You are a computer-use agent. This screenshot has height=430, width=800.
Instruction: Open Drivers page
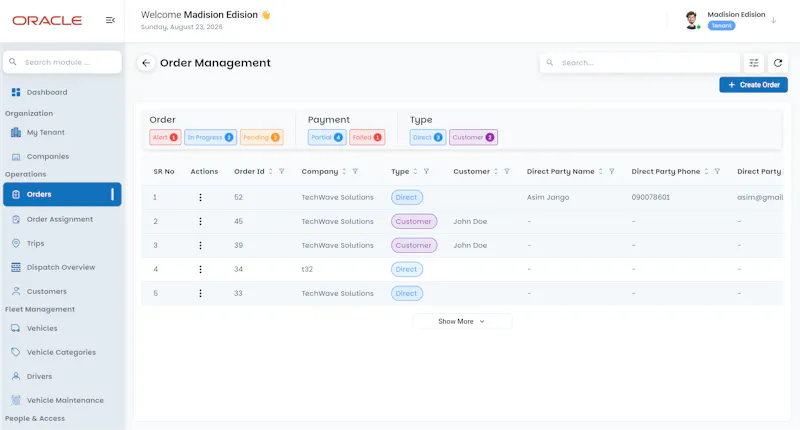[39, 376]
